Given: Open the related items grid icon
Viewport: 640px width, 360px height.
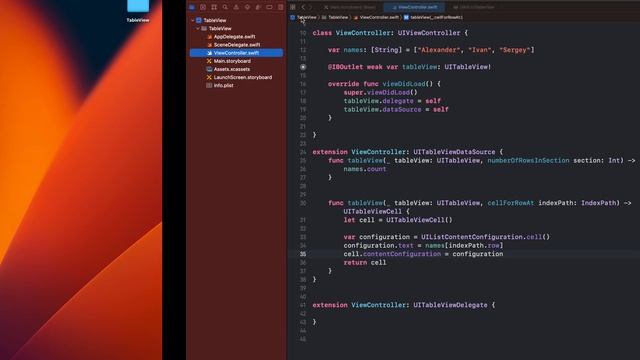Looking at the screenshot, I should click(x=293, y=7).
